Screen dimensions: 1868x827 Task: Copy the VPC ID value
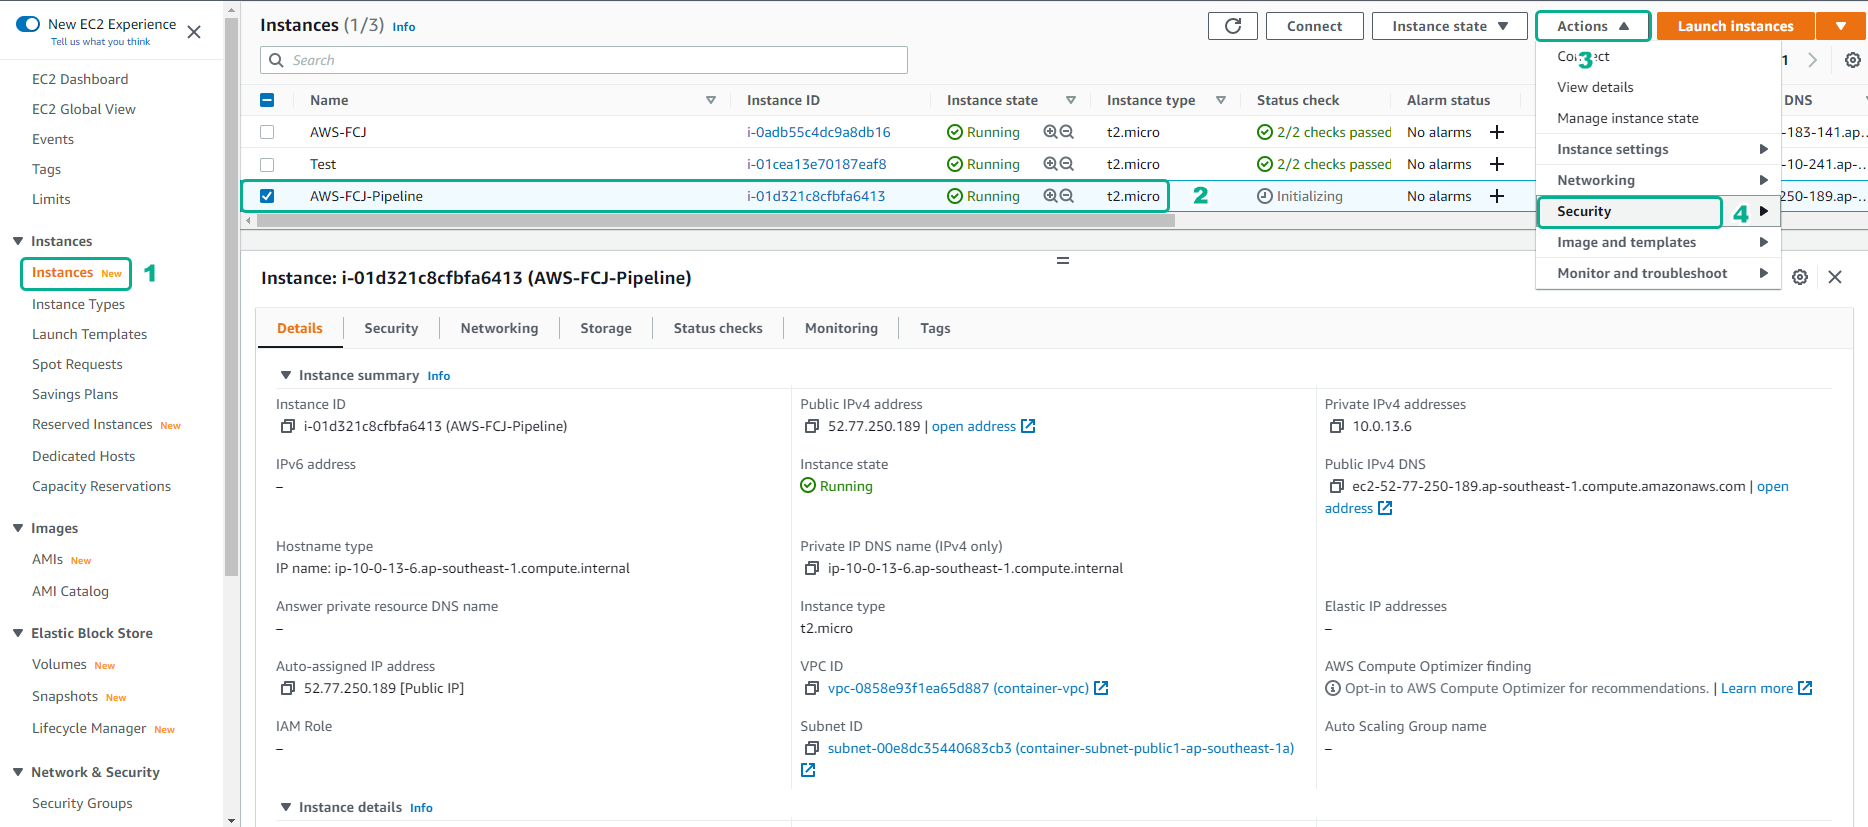coord(812,689)
